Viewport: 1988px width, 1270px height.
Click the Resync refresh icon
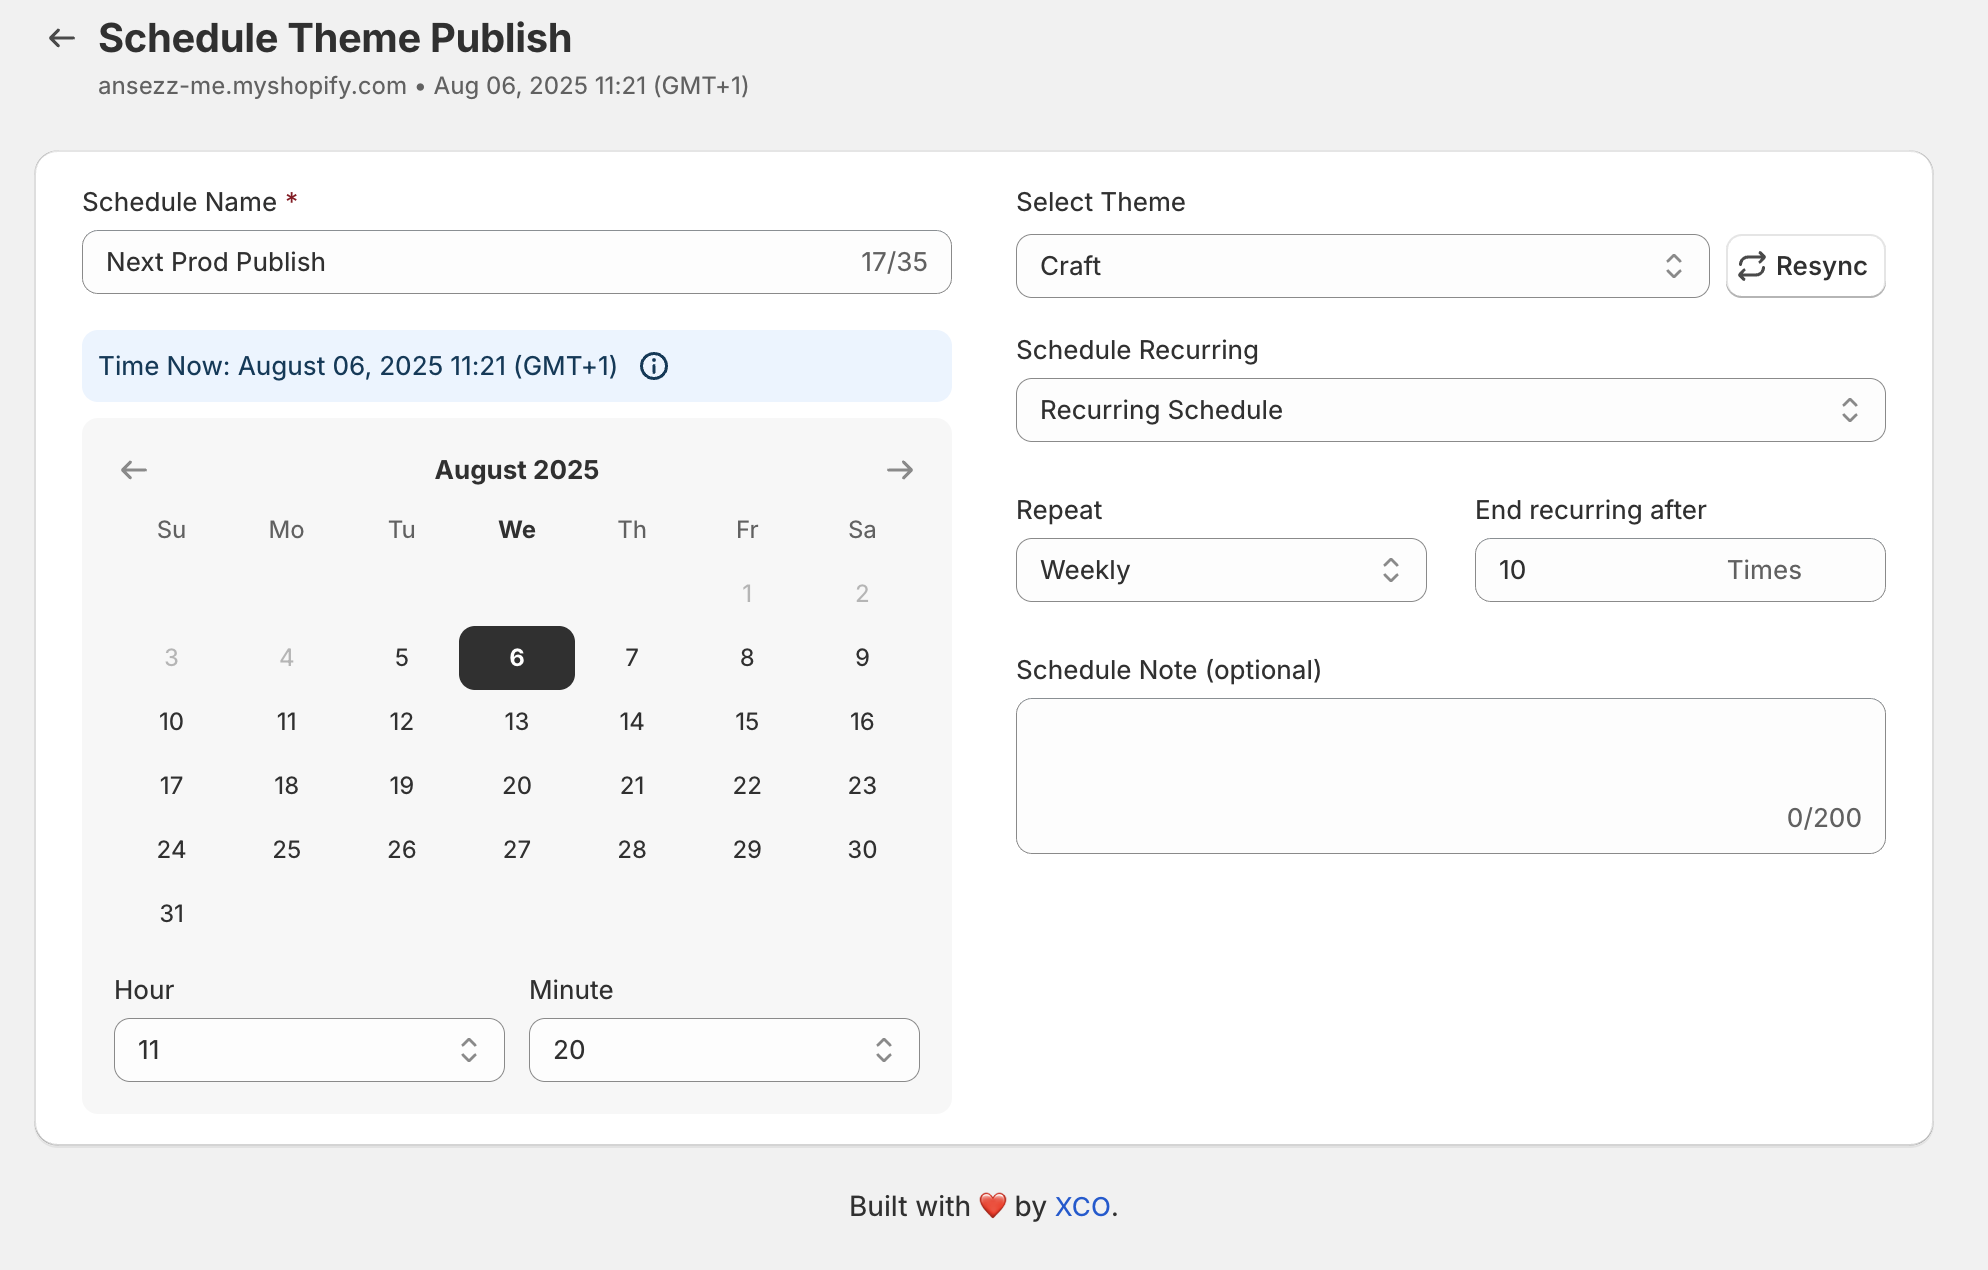[1751, 266]
